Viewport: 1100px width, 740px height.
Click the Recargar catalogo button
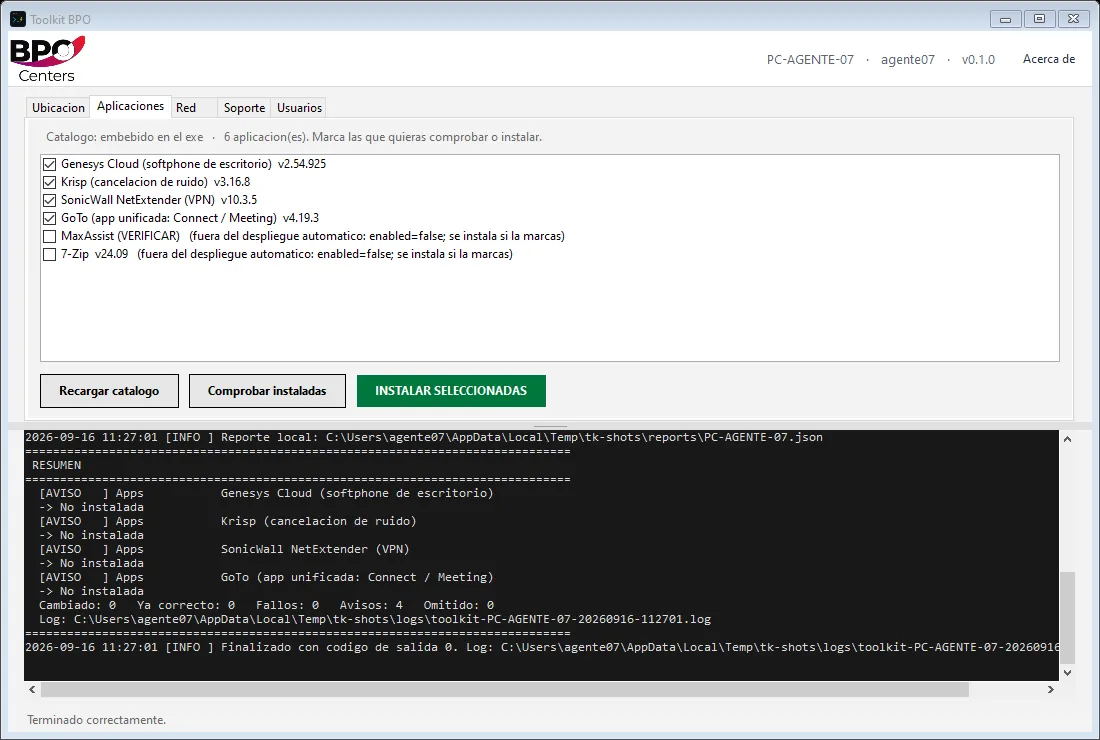[109, 391]
